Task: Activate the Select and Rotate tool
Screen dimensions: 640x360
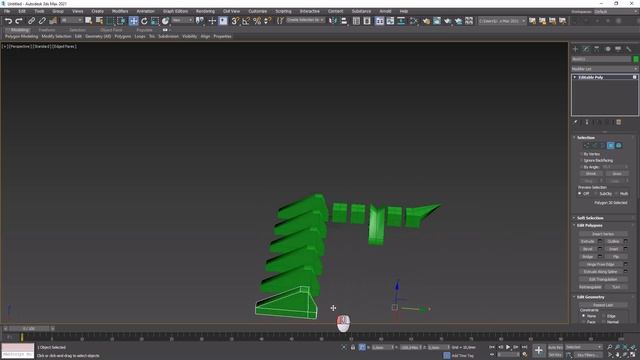Action: [144, 20]
